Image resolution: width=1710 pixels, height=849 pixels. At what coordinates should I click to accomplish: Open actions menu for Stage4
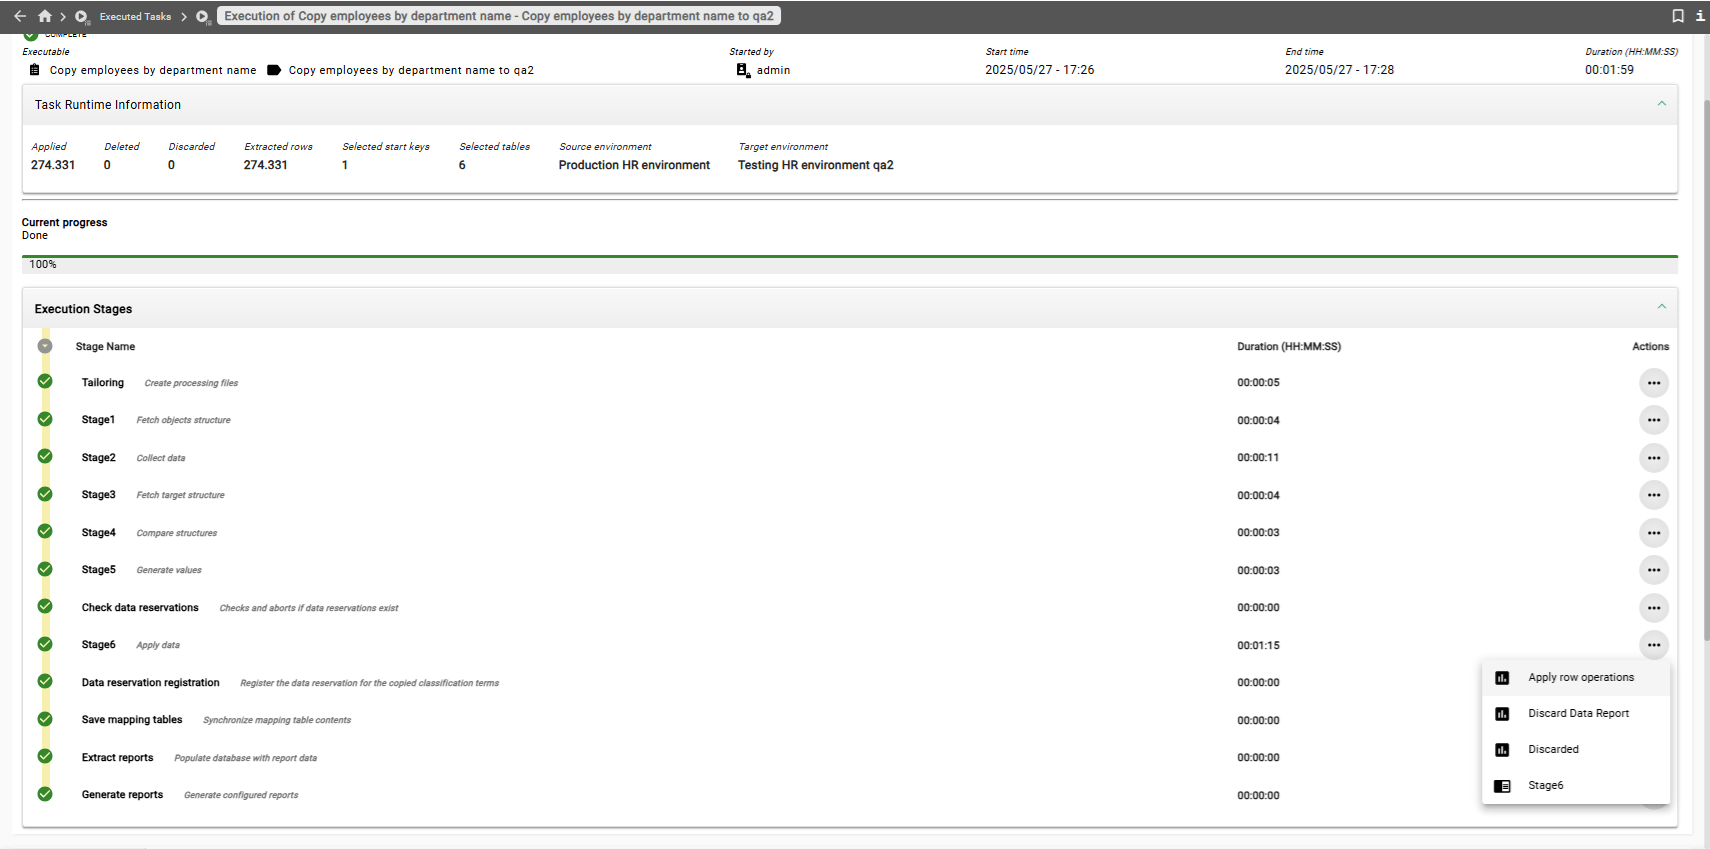(1654, 533)
